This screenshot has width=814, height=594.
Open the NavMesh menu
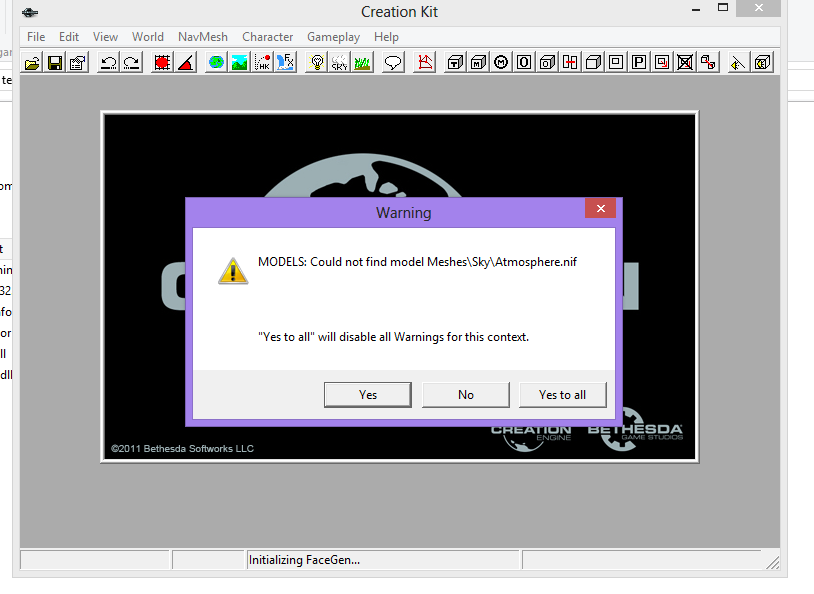tap(203, 37)
